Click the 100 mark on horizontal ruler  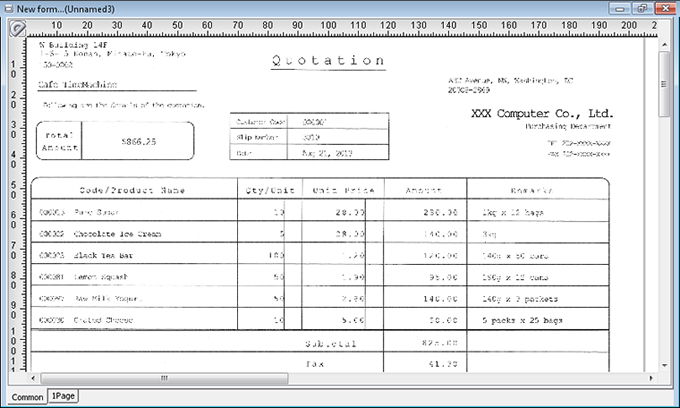[x=328, y=25]
